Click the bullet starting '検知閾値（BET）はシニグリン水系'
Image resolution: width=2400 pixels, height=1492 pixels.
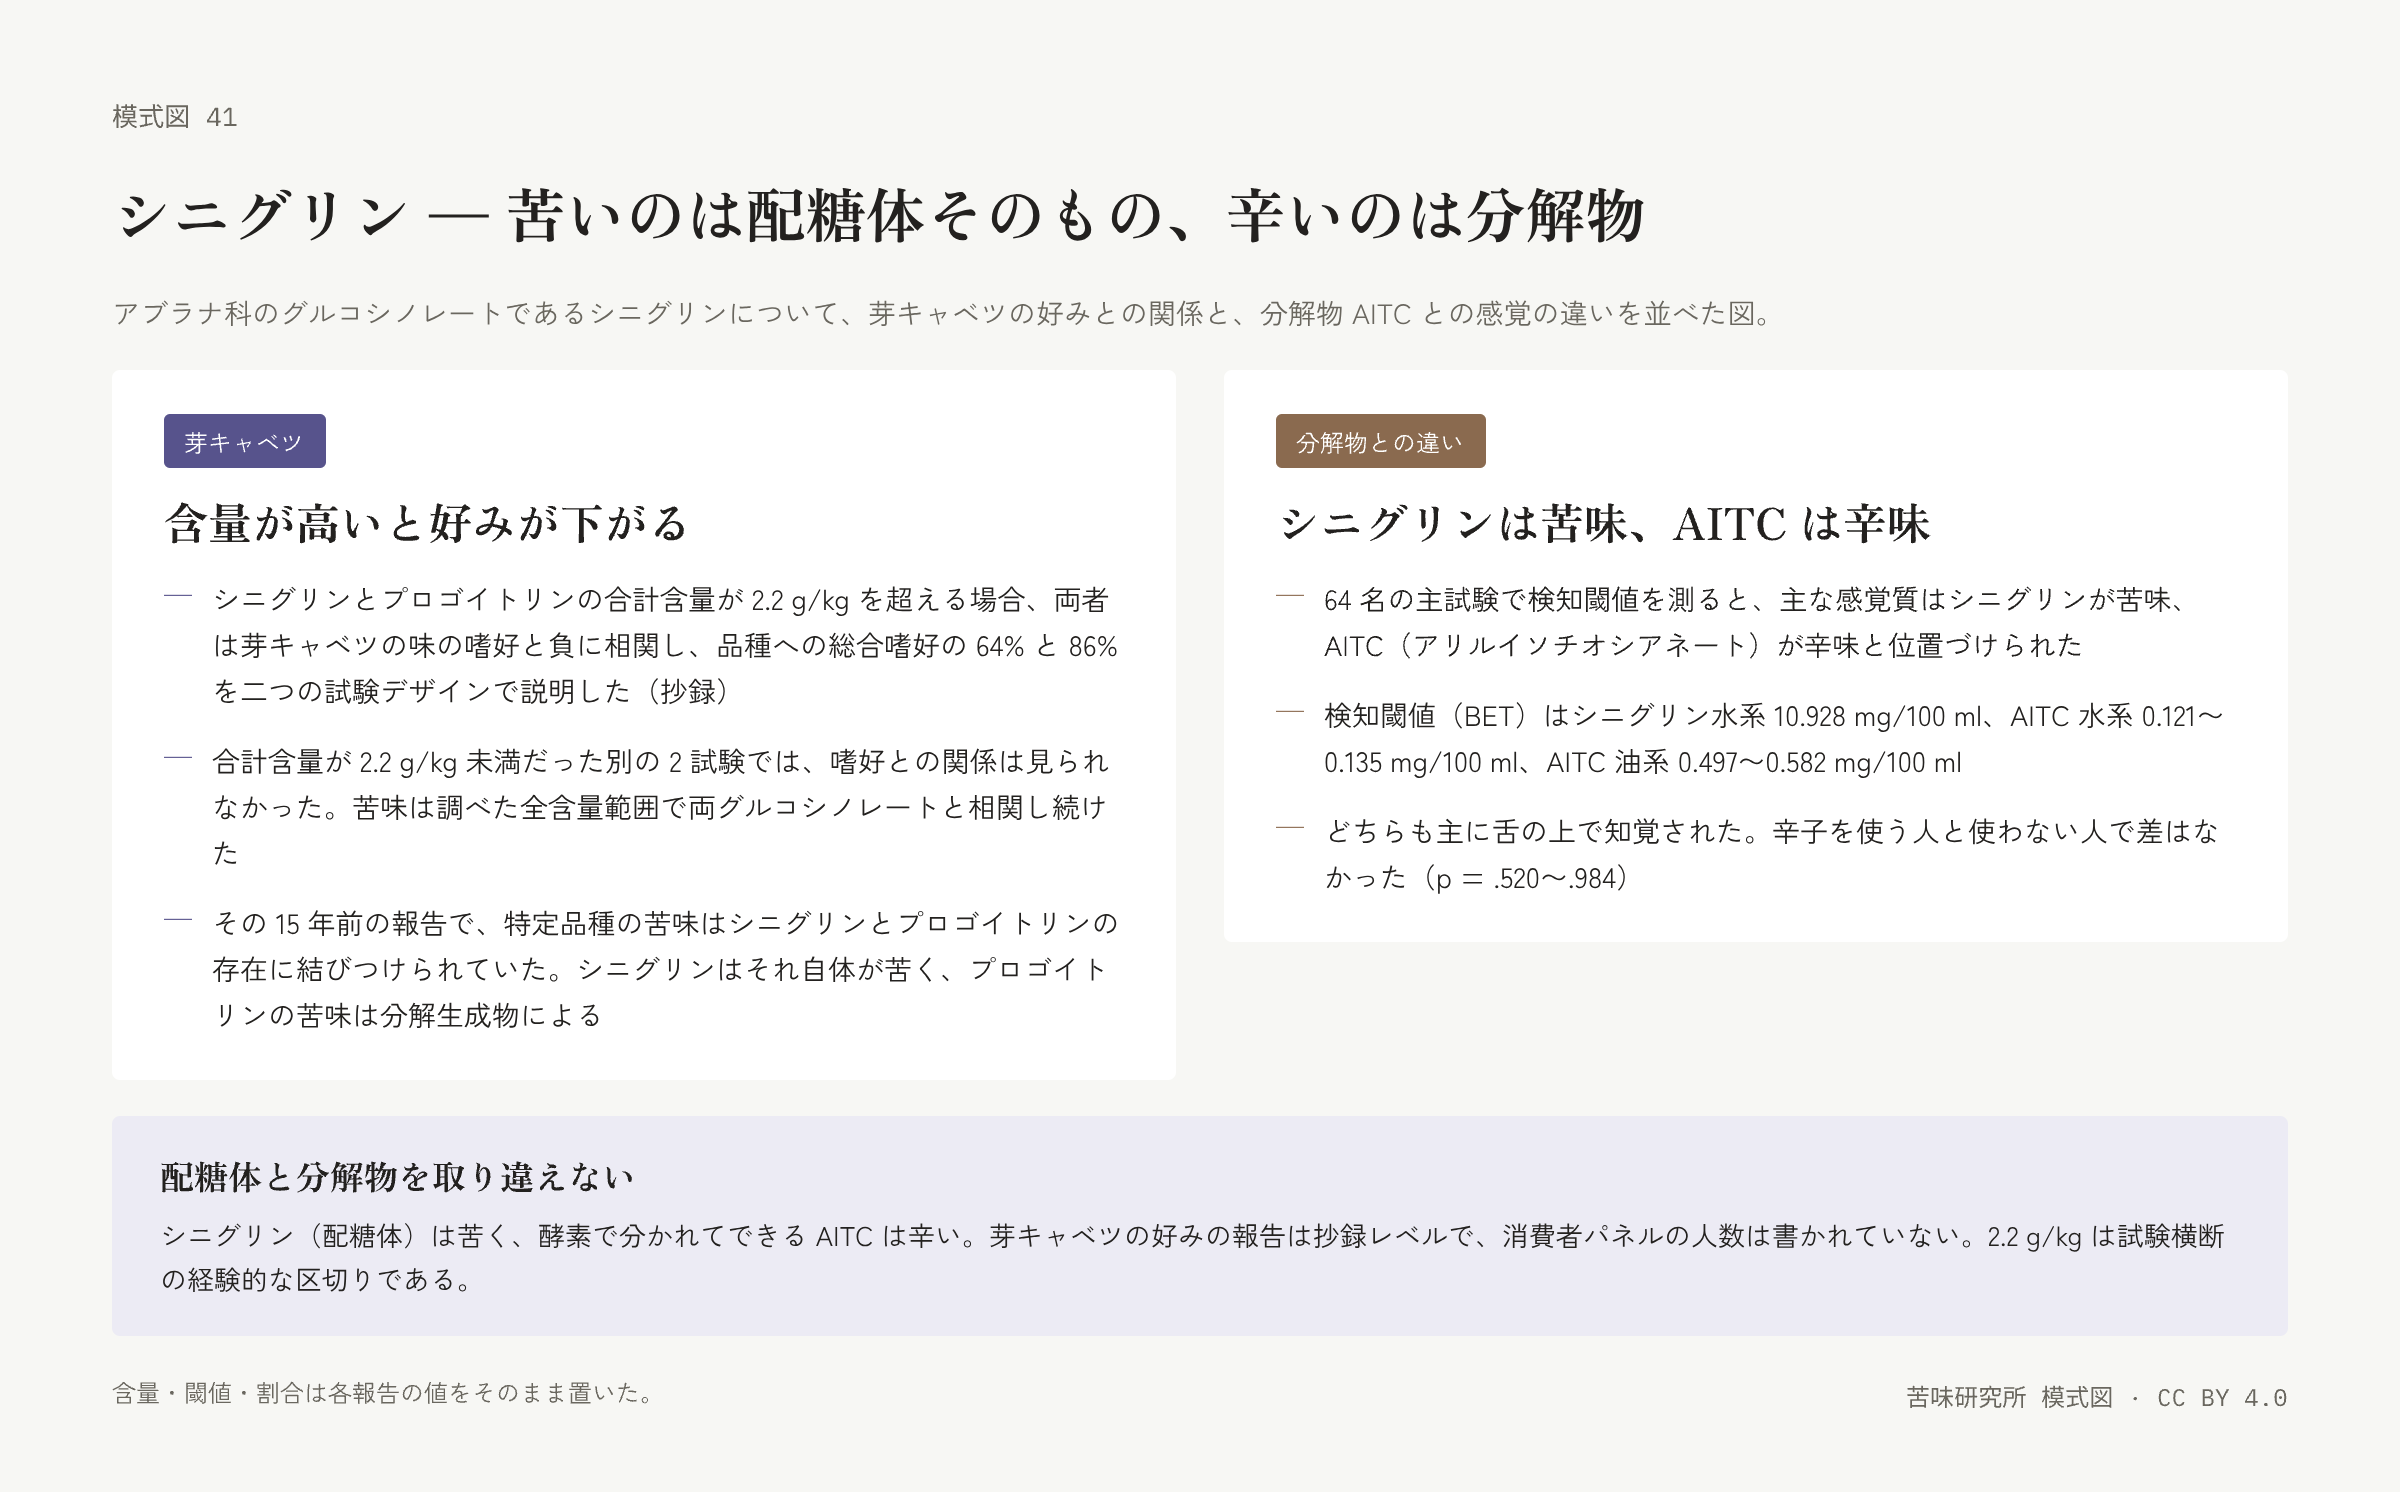(x=1773, y=739)
